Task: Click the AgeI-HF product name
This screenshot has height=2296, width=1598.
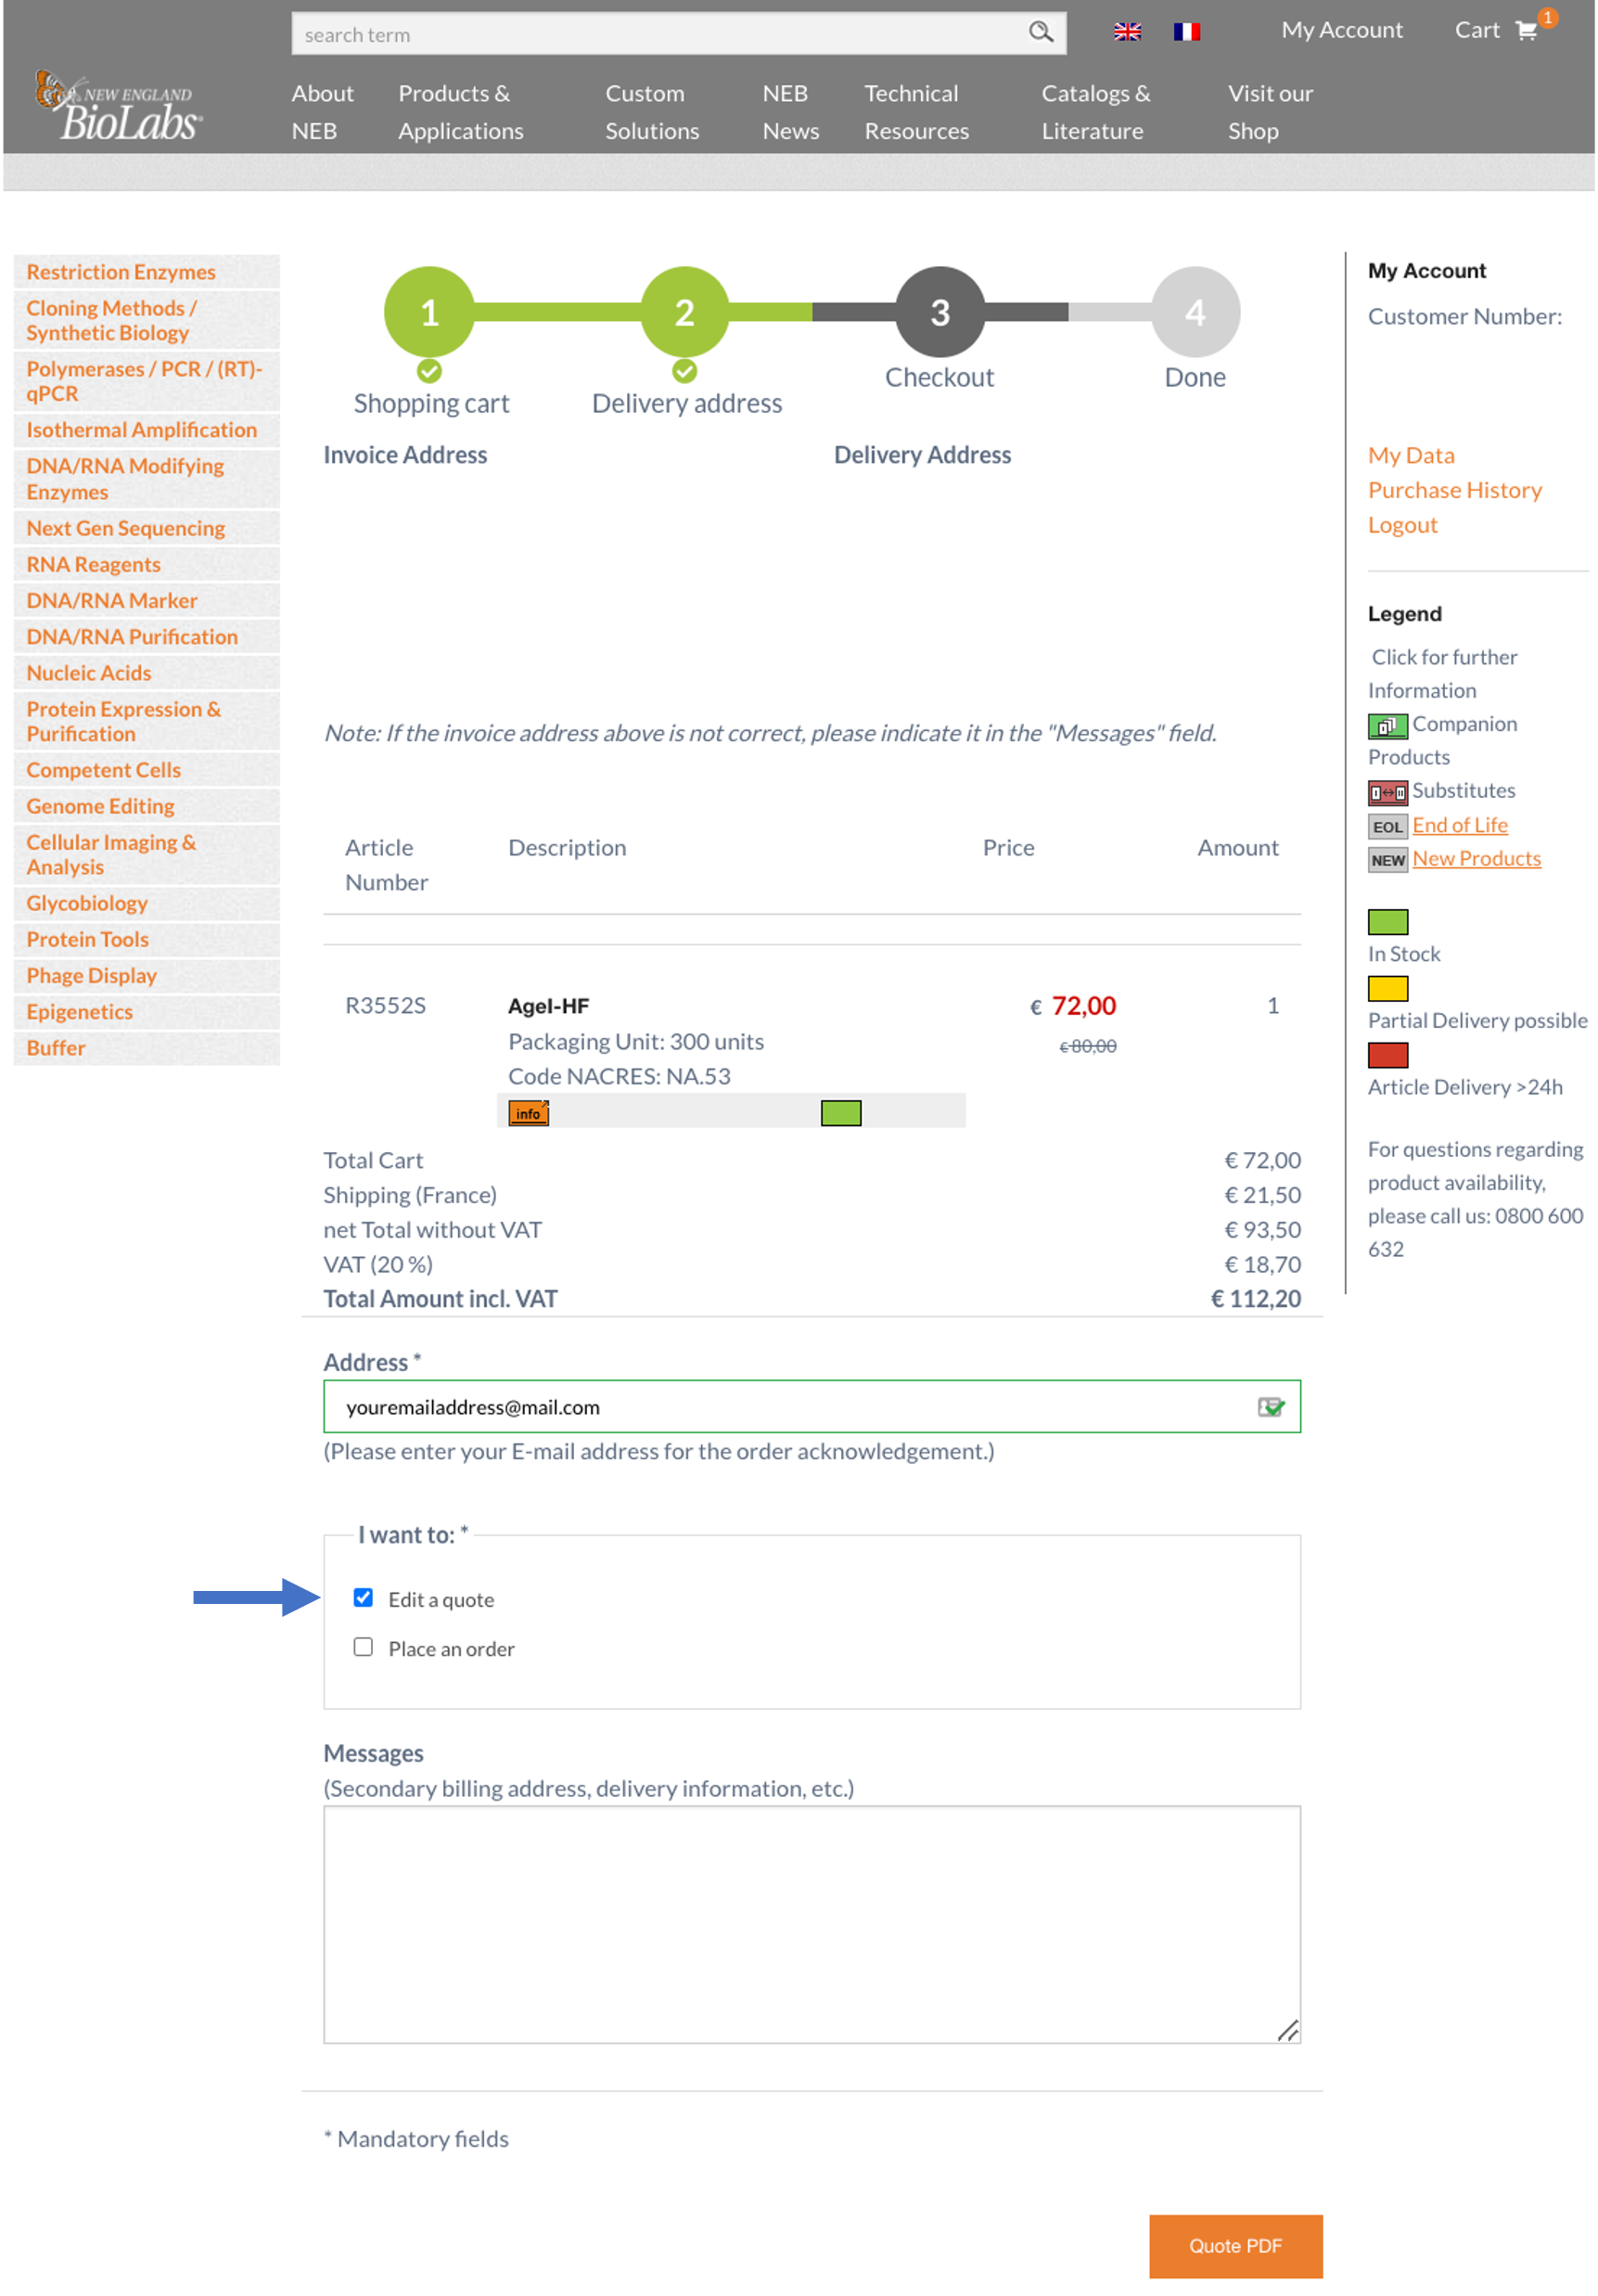Action: click(548, 1005)
